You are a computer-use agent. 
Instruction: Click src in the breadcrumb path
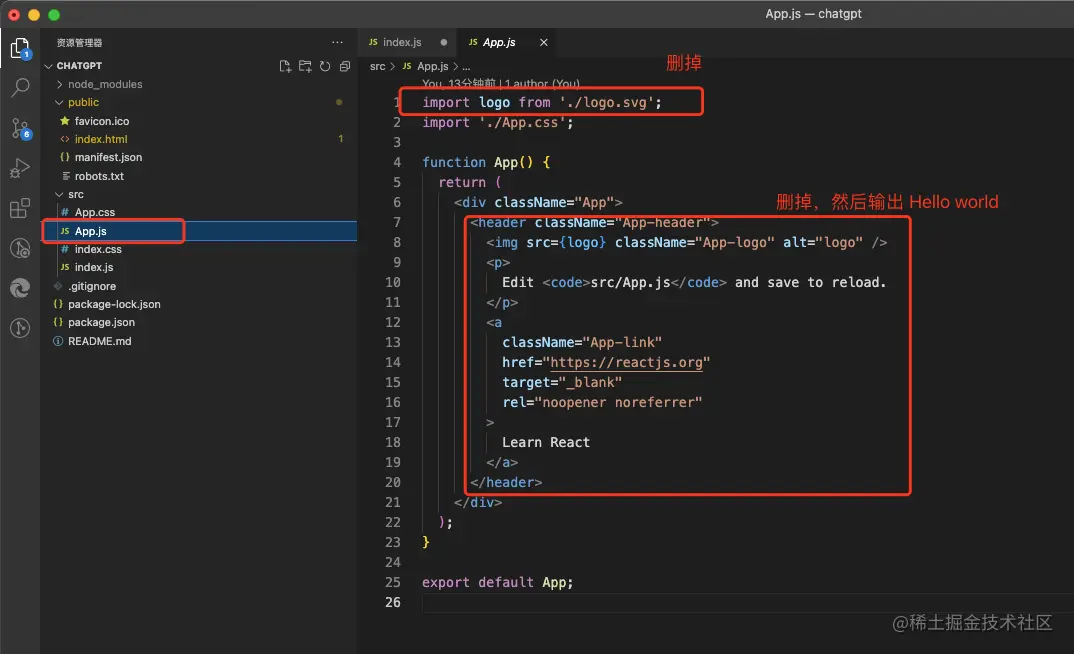pyautogui.click(x=377, y=66)
